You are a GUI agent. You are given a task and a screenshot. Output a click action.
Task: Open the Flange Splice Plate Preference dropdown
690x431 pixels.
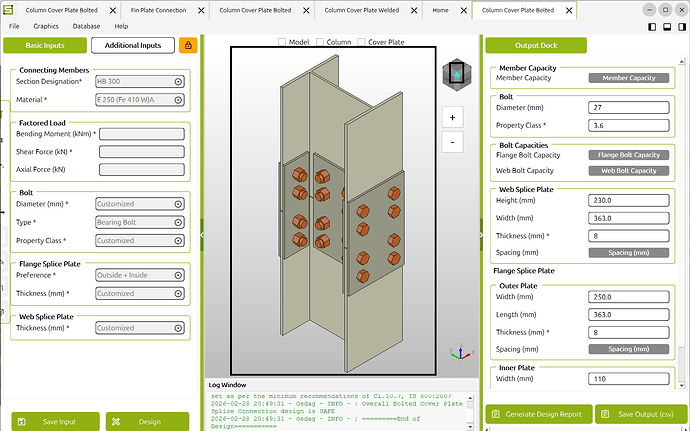coord(140,275)
